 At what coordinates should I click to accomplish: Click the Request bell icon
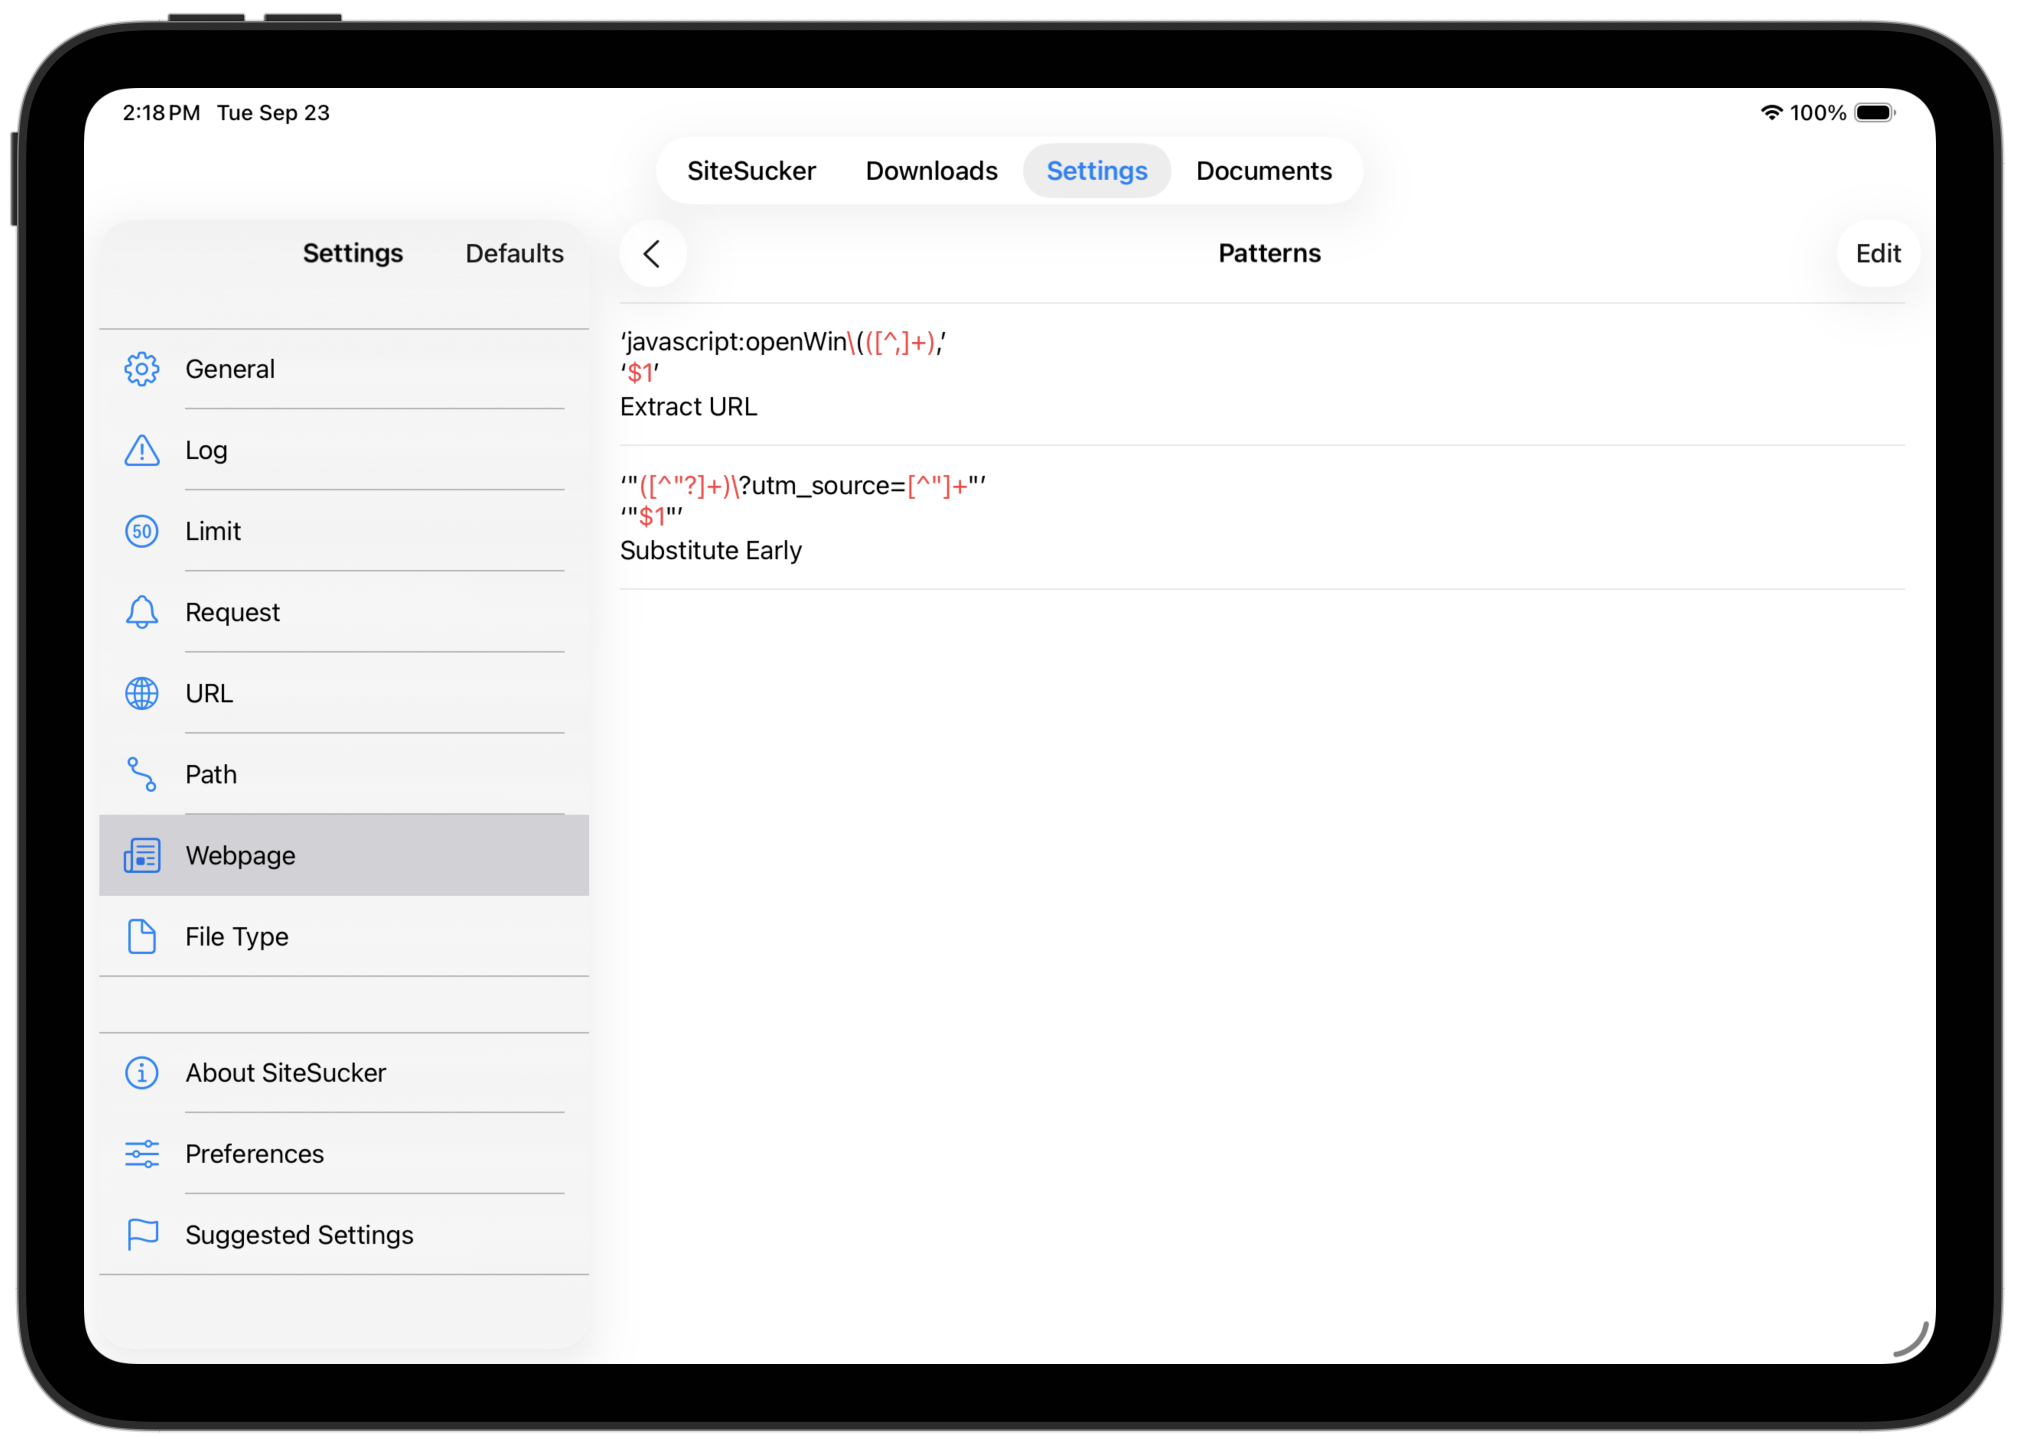[x=142, y=612]
